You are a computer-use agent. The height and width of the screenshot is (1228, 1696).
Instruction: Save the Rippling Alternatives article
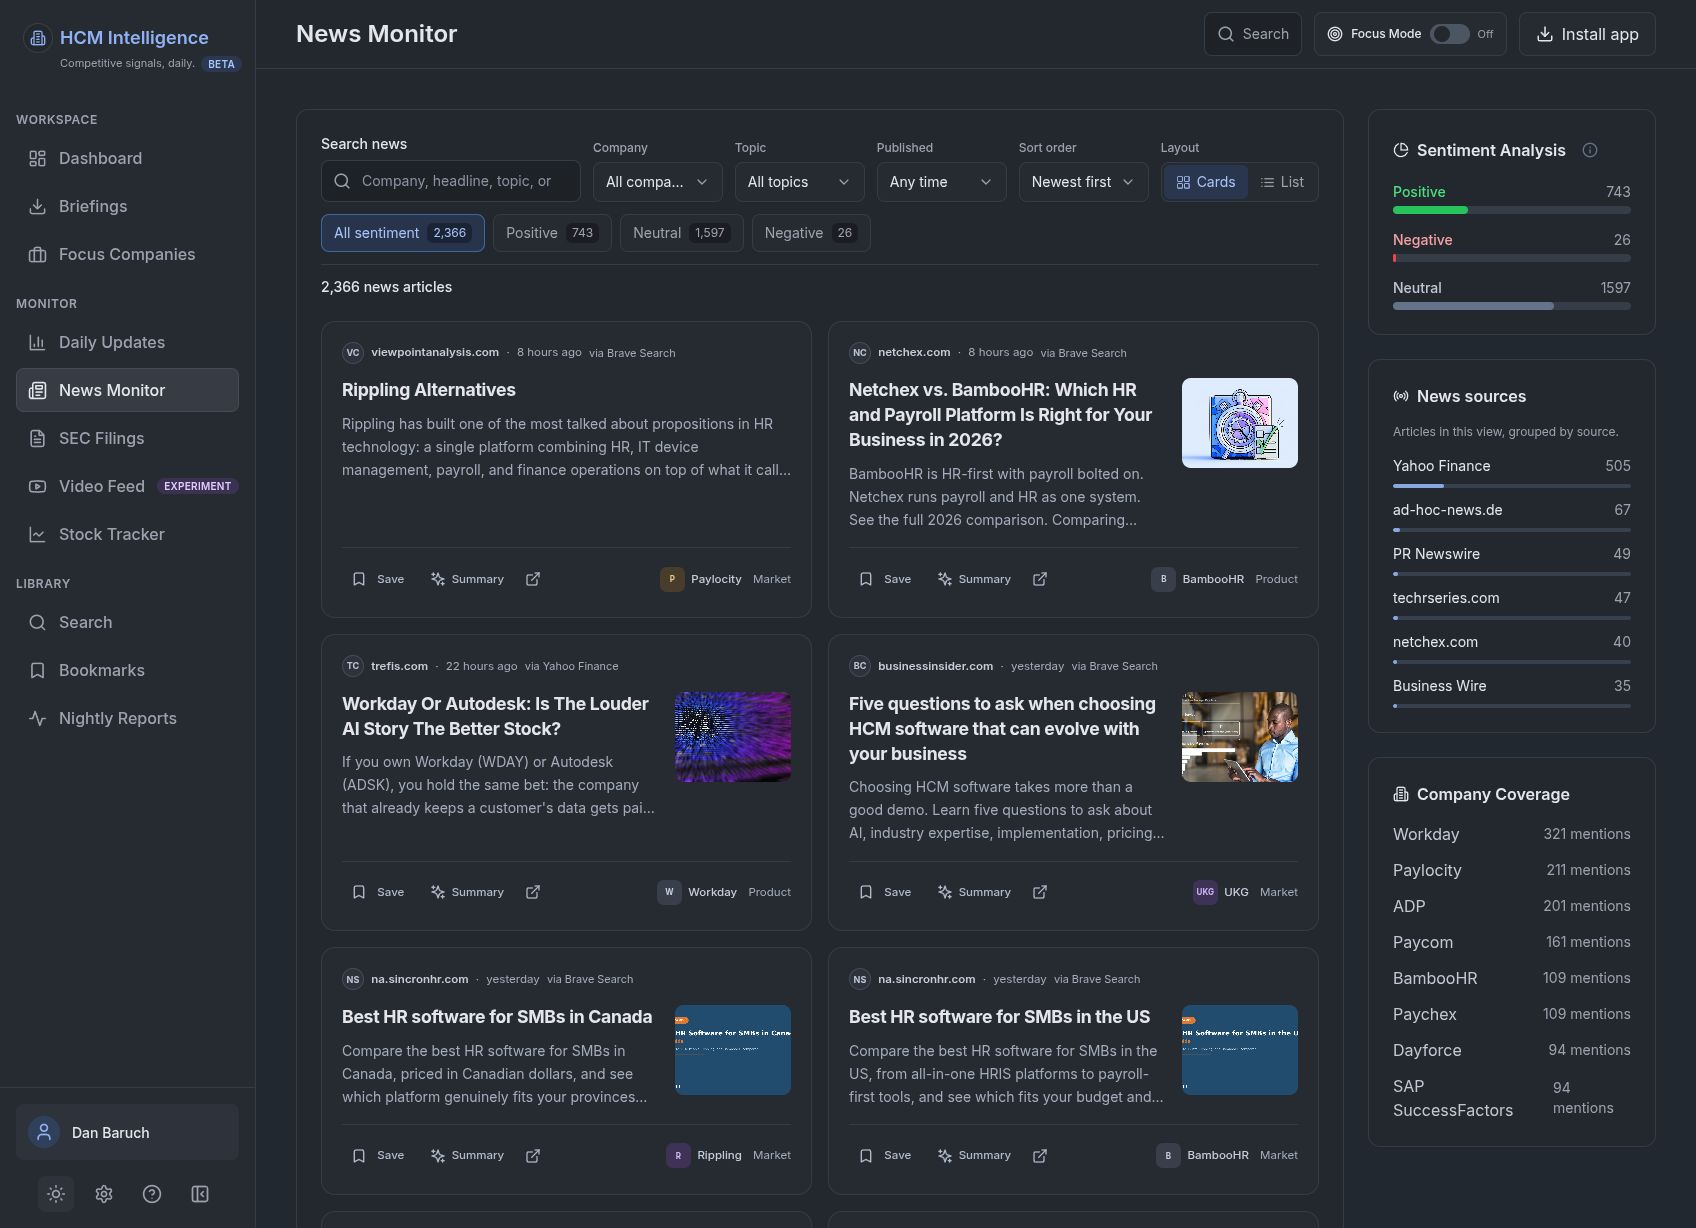tap(378, 579)
